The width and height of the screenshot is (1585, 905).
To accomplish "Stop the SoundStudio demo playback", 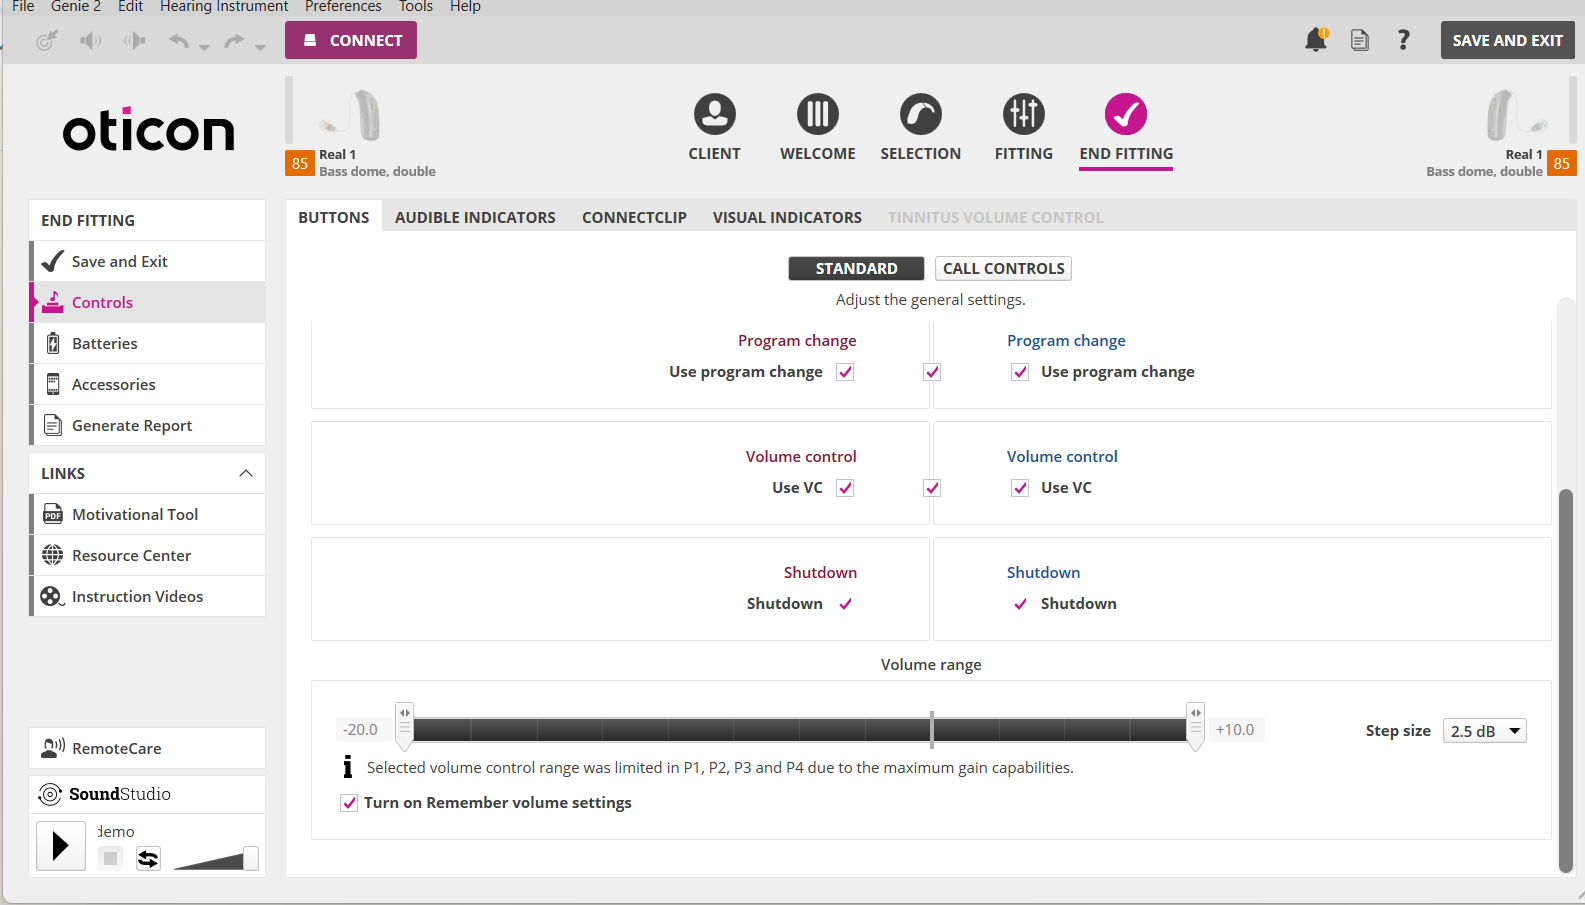I will [111, 858].
